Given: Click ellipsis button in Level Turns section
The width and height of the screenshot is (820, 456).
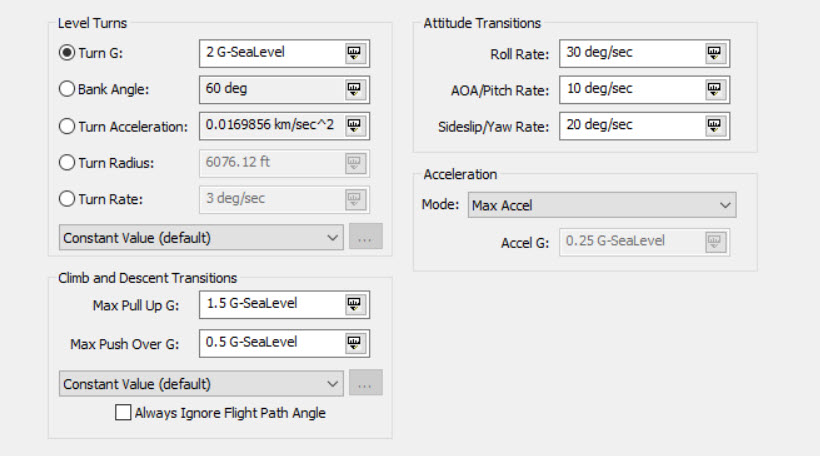Looking at the screenshot, I should 365,238.
